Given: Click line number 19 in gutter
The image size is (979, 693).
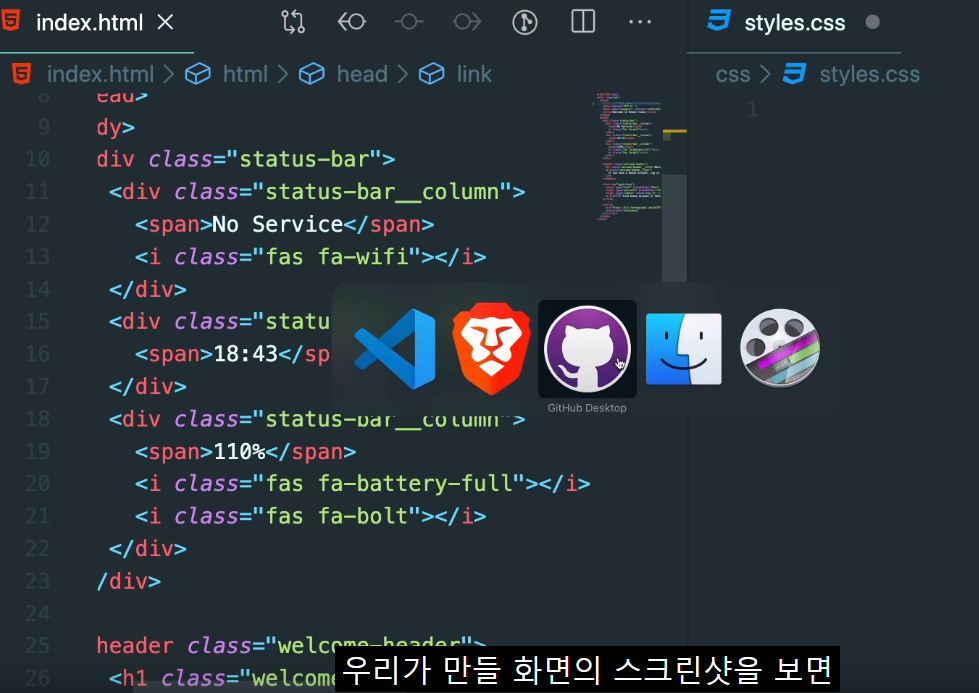Looking at the screenshot, I should pyautogui.click(x=37, y=451).
